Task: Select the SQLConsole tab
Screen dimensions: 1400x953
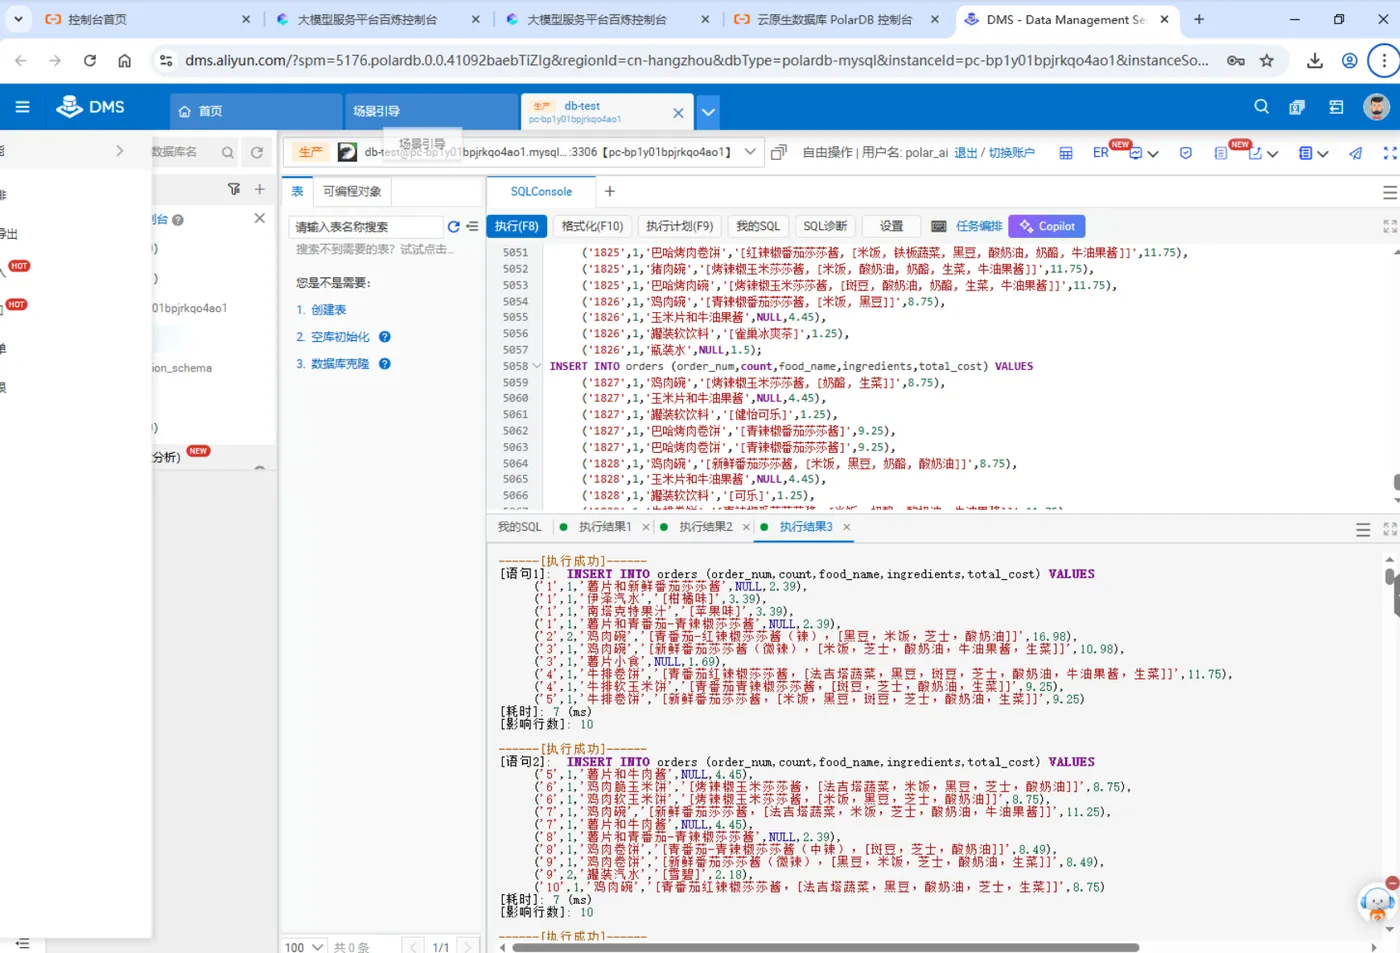Action: 541,191
